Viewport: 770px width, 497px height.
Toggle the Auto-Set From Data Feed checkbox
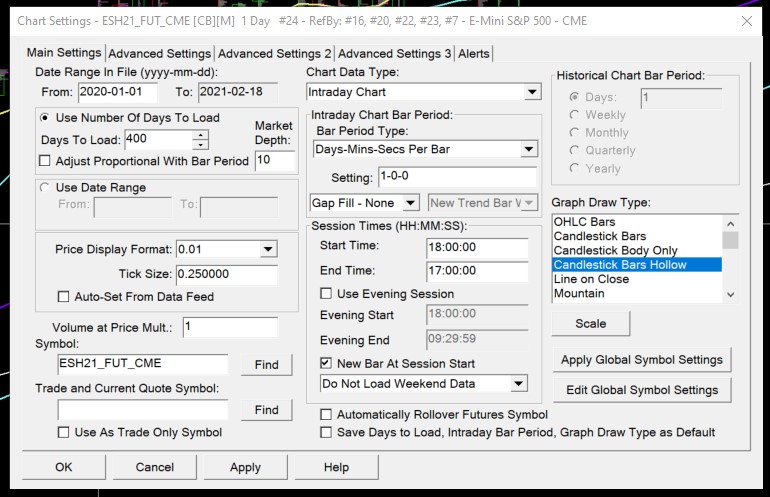pyautogui.click(x=63, y=297)
